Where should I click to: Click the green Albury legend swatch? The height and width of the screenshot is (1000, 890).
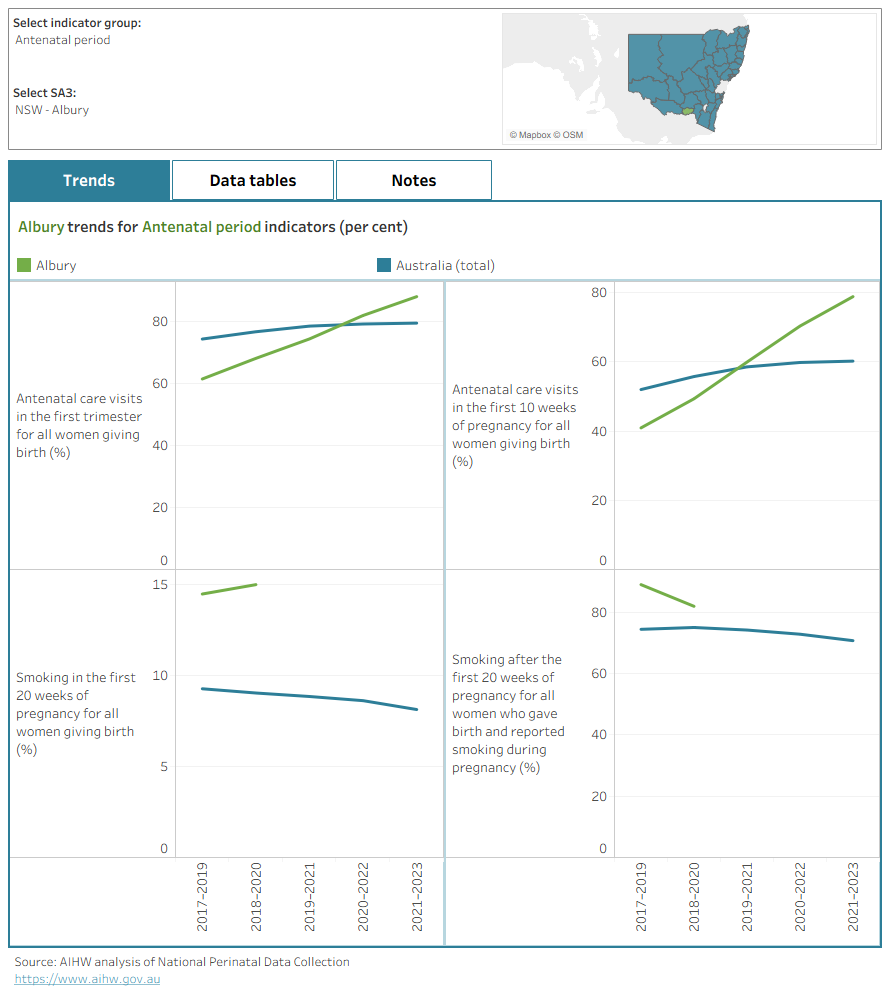24,265
